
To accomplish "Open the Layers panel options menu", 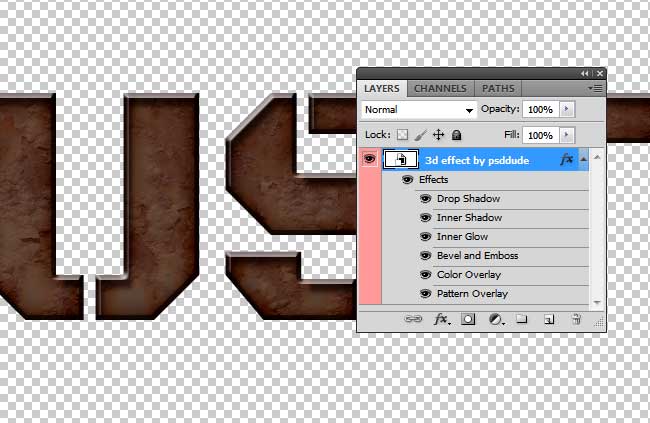I will pyautogui.click(x=595, y=88).
